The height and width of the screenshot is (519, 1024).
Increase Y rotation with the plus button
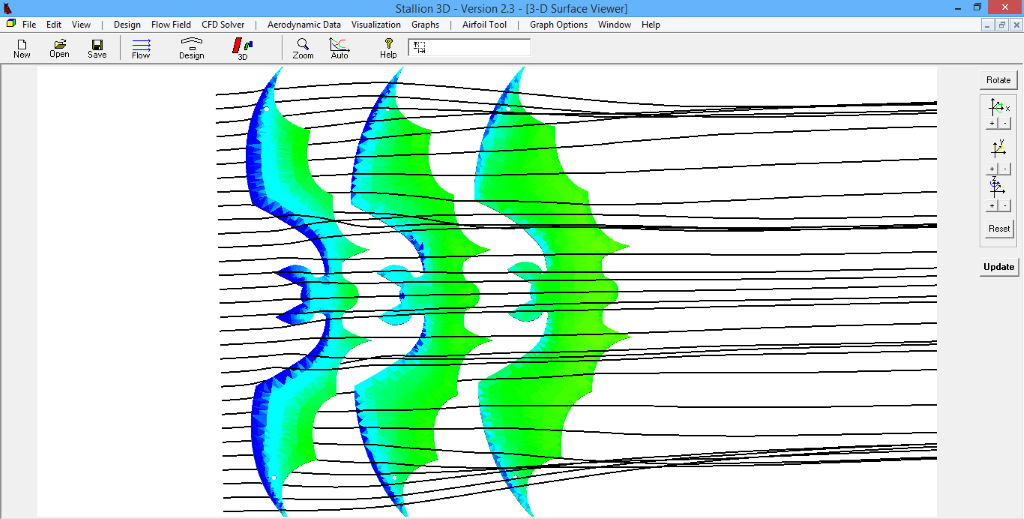tap(992, 168)
